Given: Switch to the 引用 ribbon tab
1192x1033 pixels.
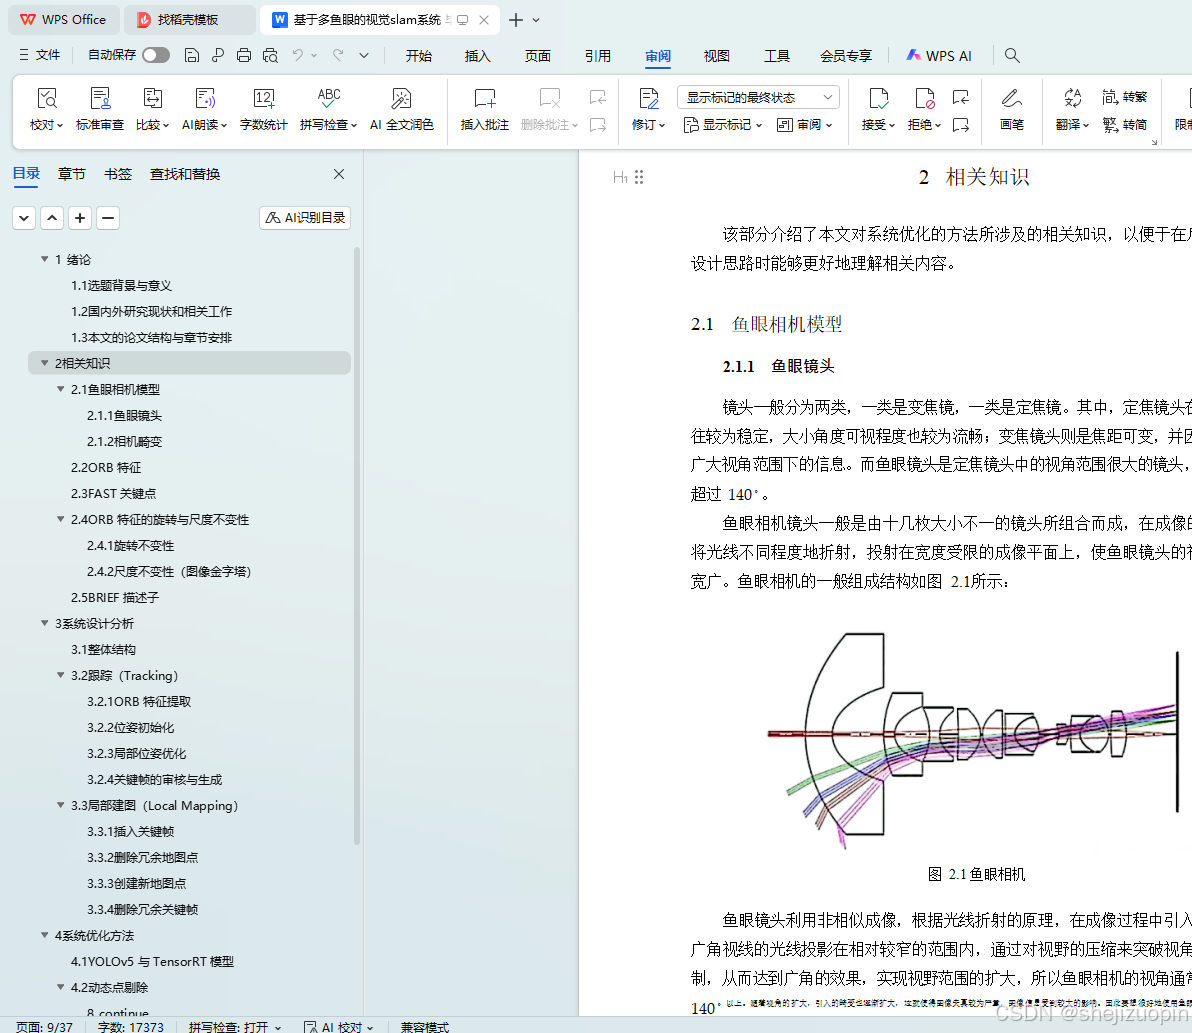Looking at the screenshot, I should tap(598, 55).
